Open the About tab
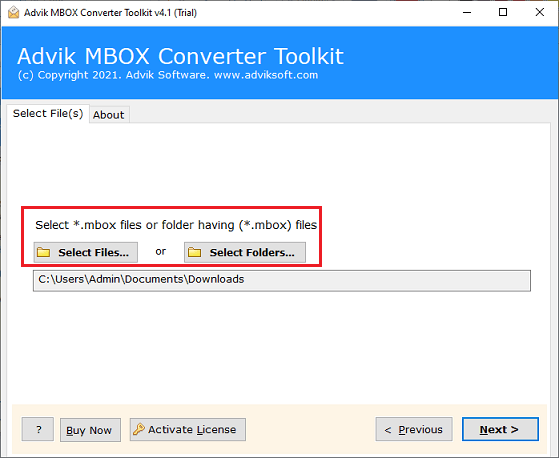559x458 pixels. click(109, 115)
